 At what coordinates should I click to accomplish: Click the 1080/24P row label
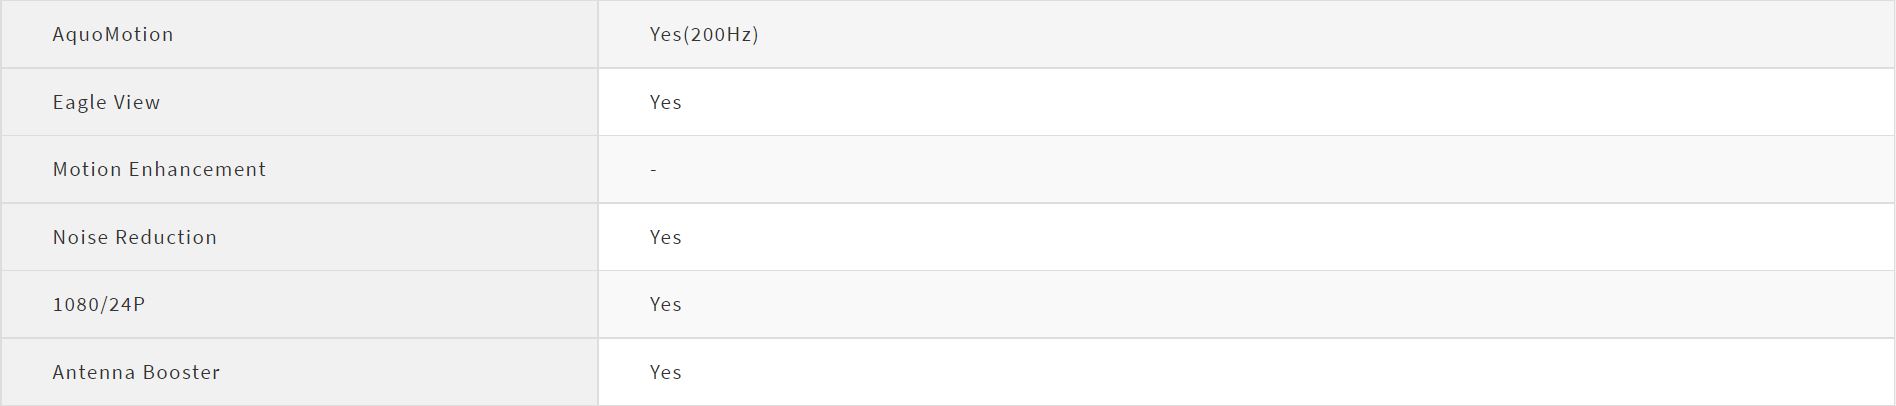[98, 304]
